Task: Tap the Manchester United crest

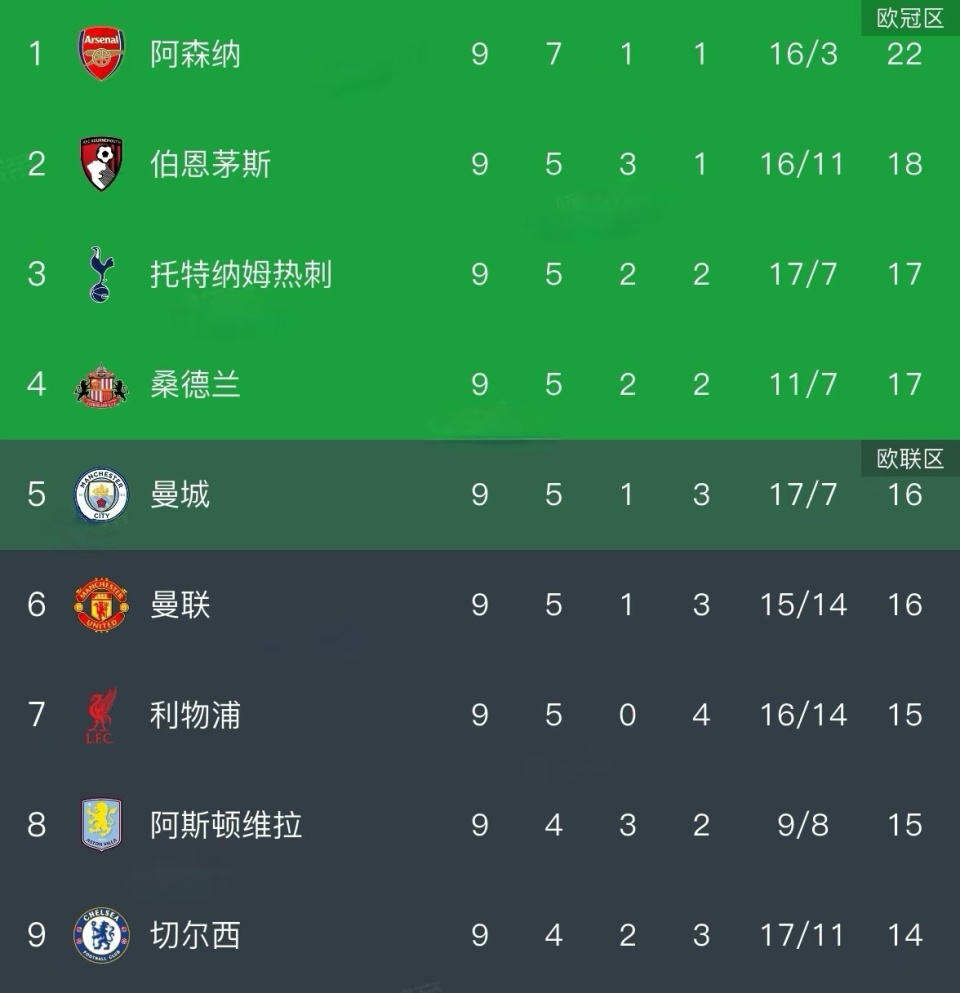Action: pos(101,605)
